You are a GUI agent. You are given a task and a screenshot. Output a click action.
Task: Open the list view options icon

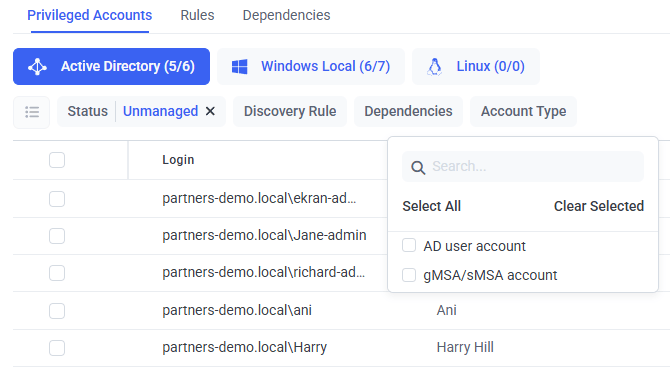pos(32,112)
